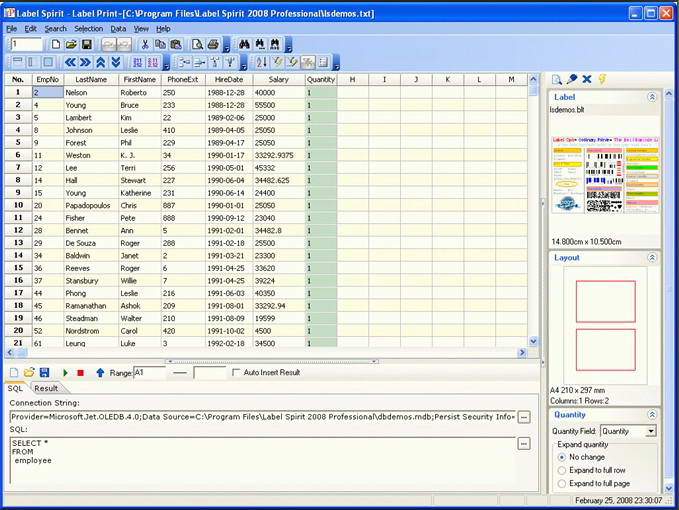Click the first binoculars Find icon
Viewport: 679px width, 510px height.
(x=244, y=44)
